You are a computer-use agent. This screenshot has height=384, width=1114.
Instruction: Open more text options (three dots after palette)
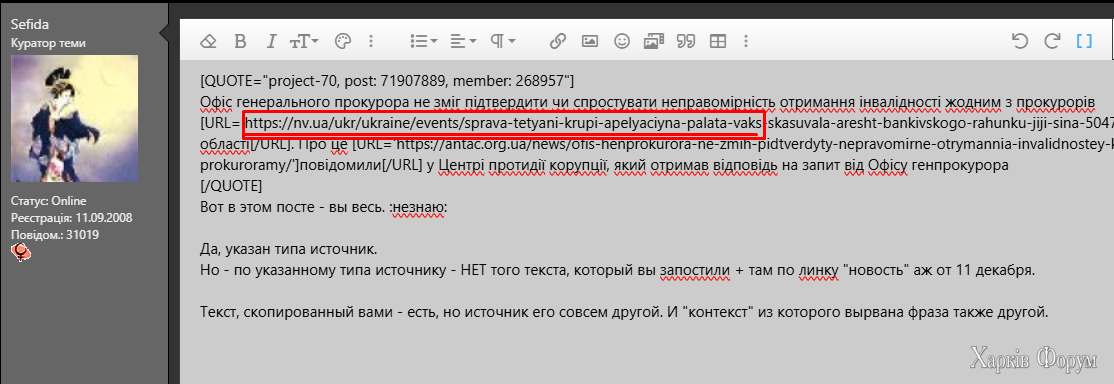[370, 41]
